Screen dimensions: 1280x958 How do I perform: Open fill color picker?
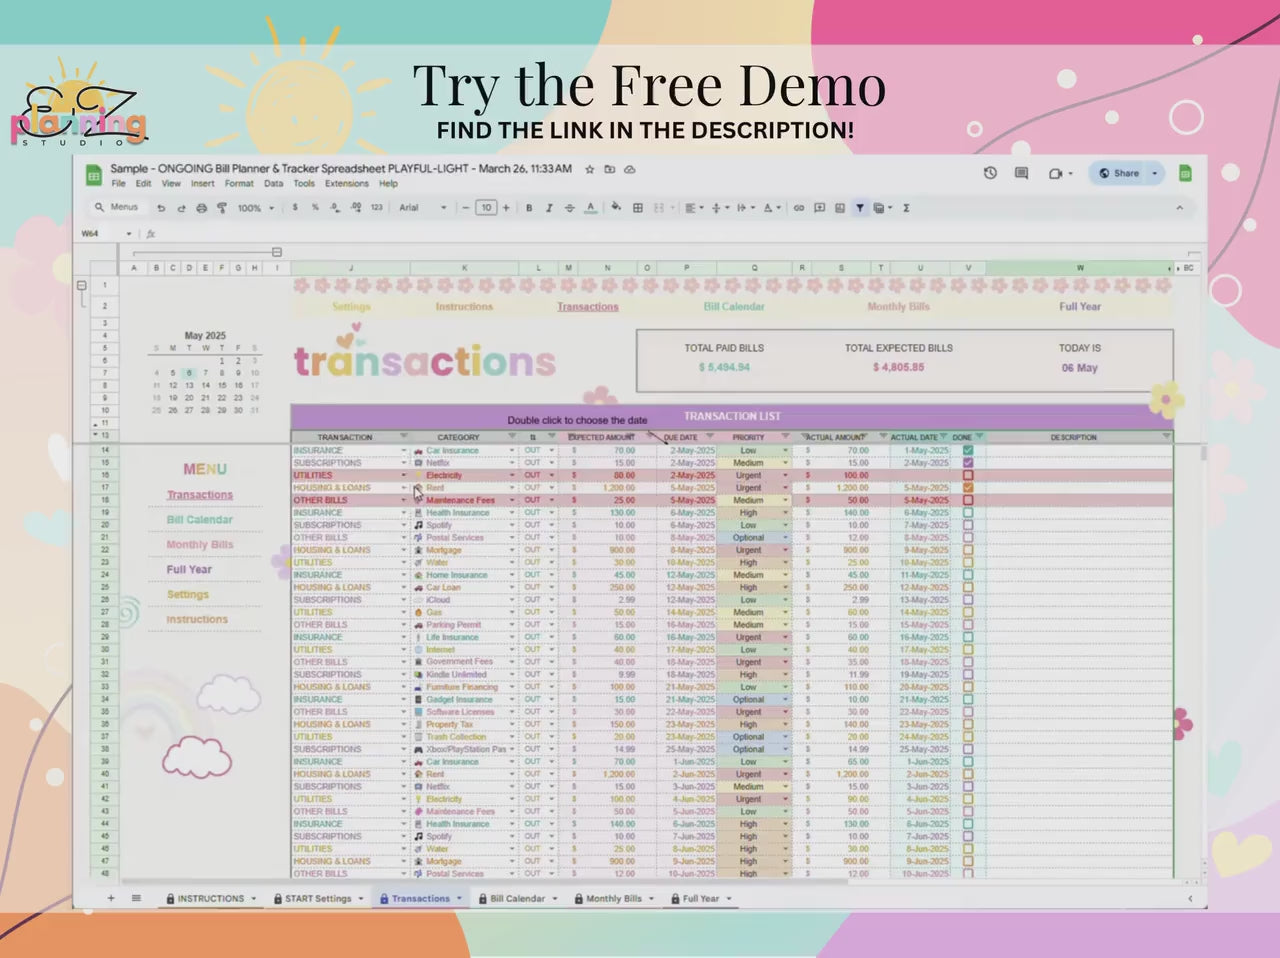(615, 208)
